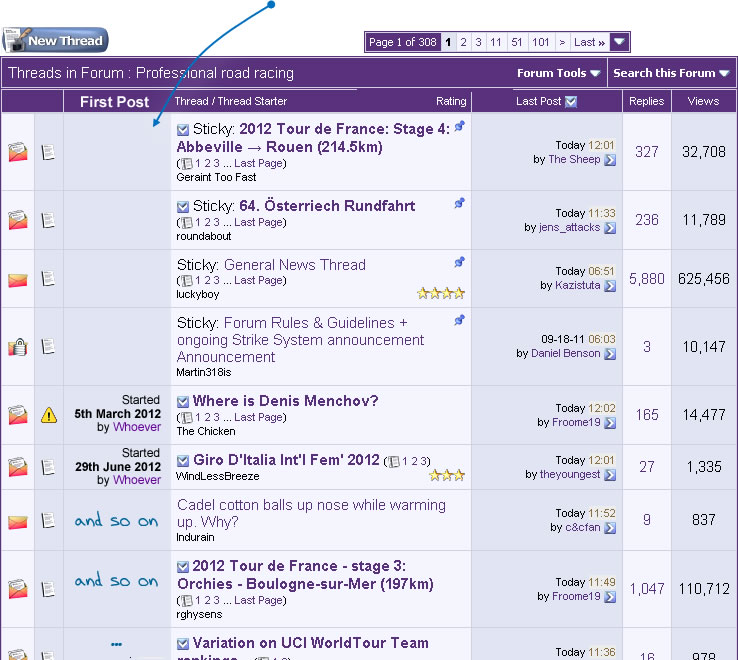Screen dimensions: 738x660
Task: Go to next page arrow
Action: (x=562, y=42)
